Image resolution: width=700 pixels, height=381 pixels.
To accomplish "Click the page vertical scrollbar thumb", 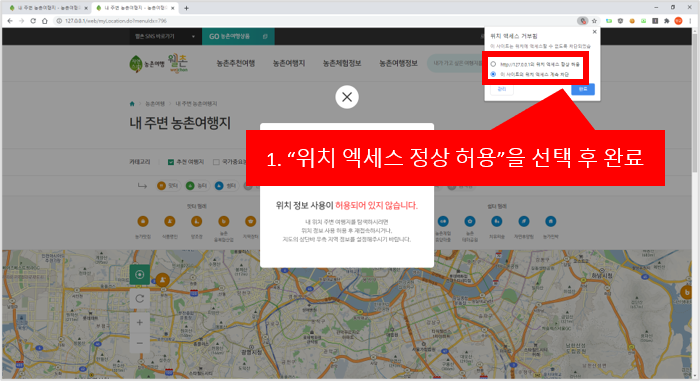I will click(x=695, y=103).
